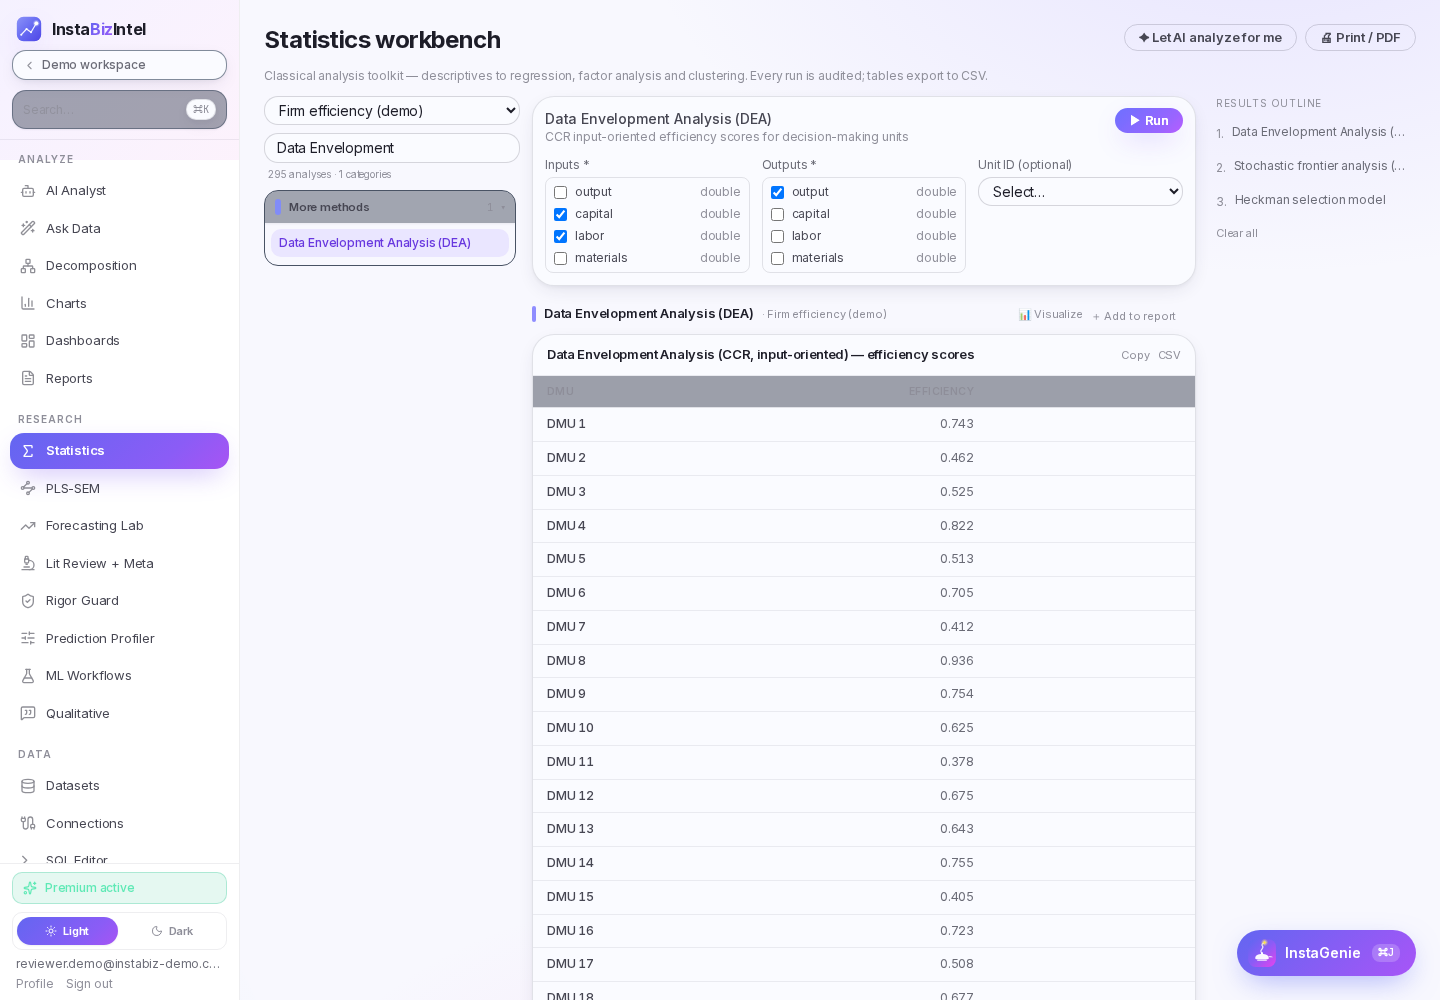
Task: Open the Decomposition tree icon
Action: (x=28, y=266)
